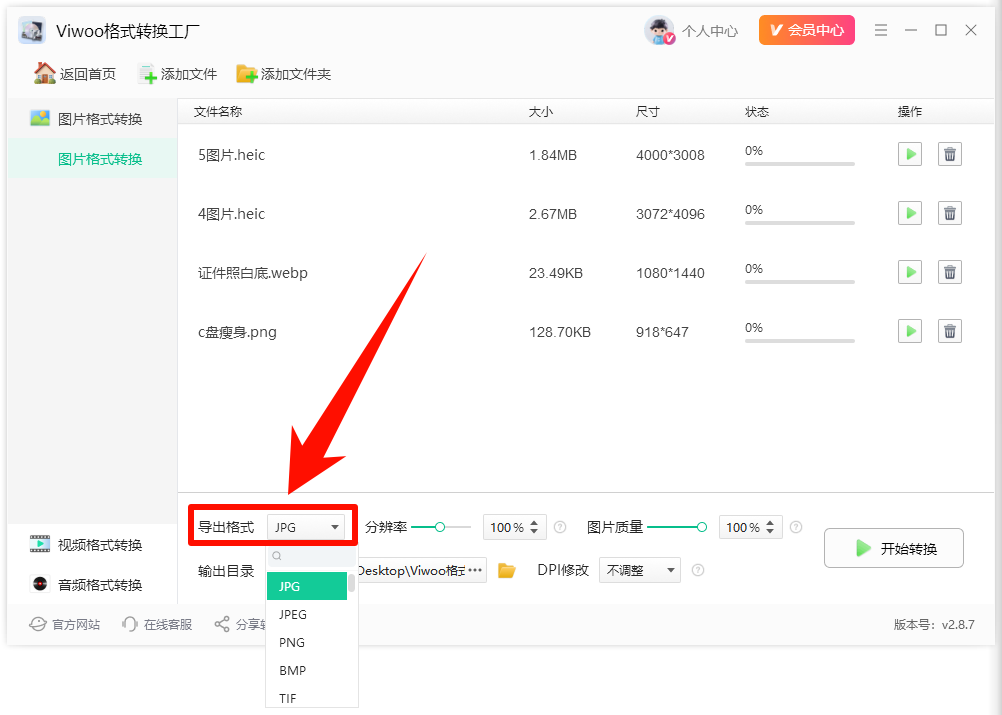
Task: Click the 在线客服 headset icon
Action: 130,624
